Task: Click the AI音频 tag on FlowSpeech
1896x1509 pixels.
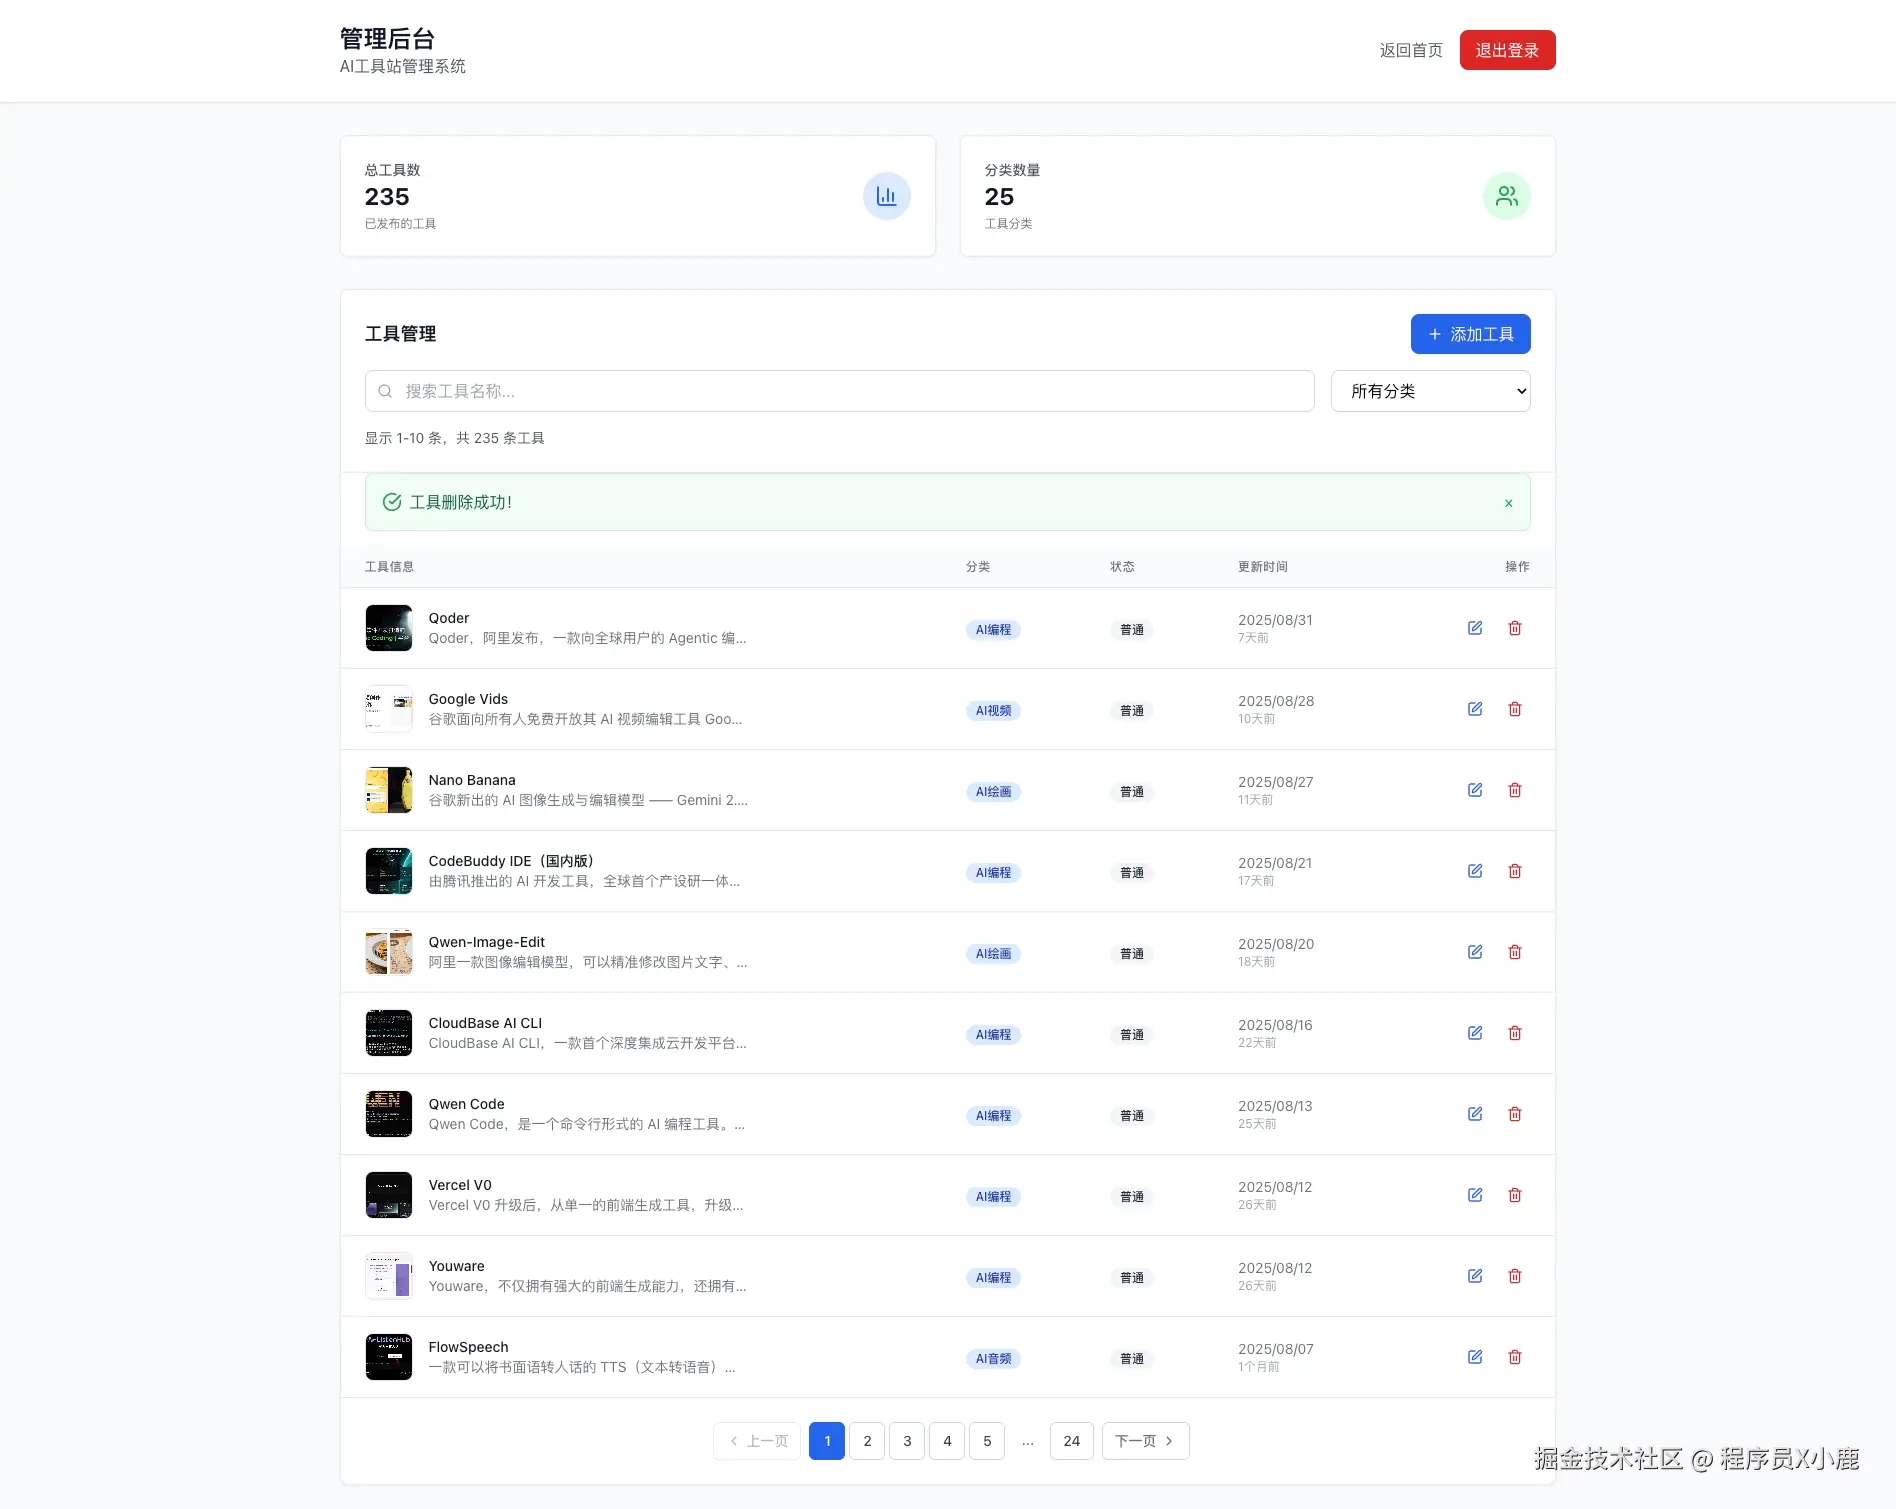Action: coord(993,1359)
